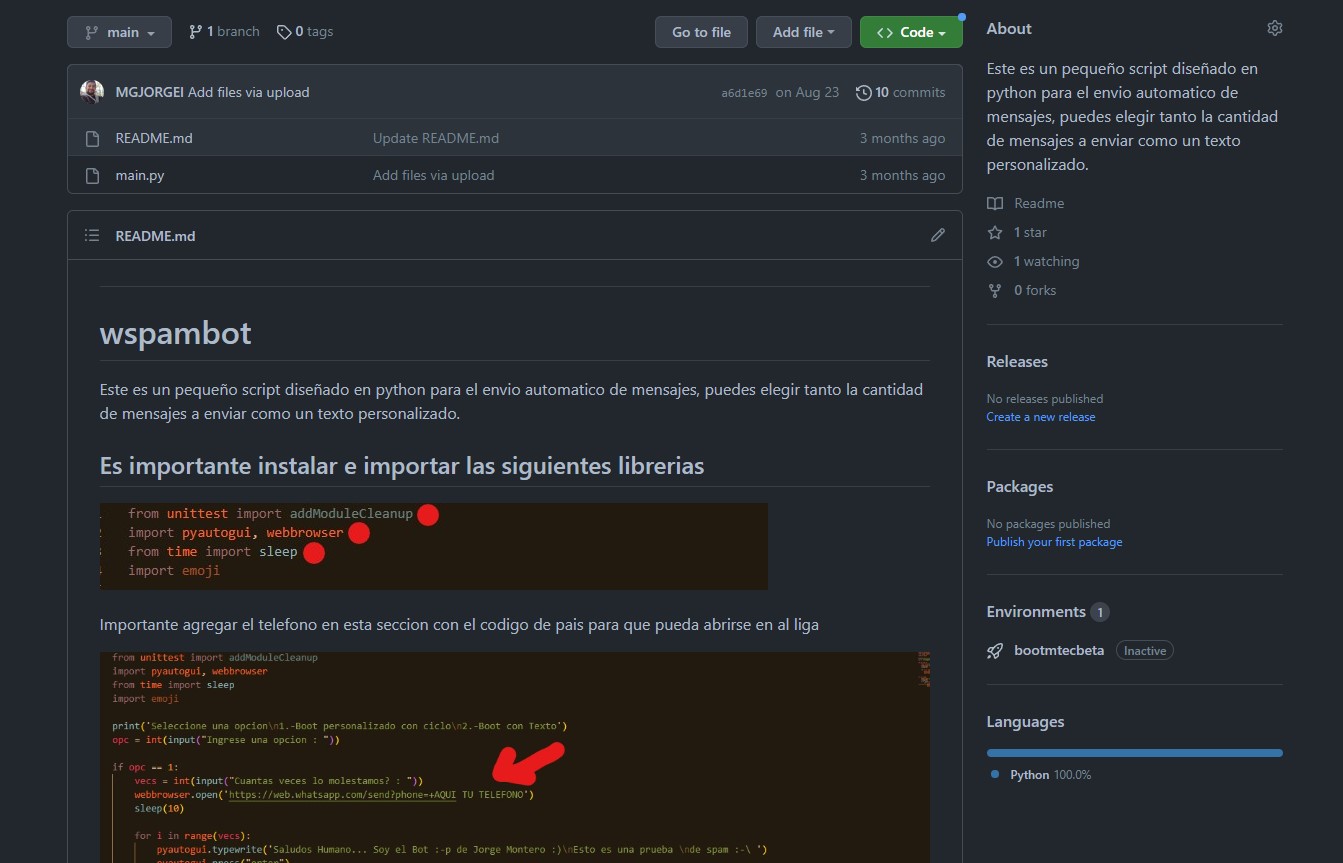Viewport: 1343px width, 863px height.
Task: Open the main branch dropdown
Action: click(119, 32)
